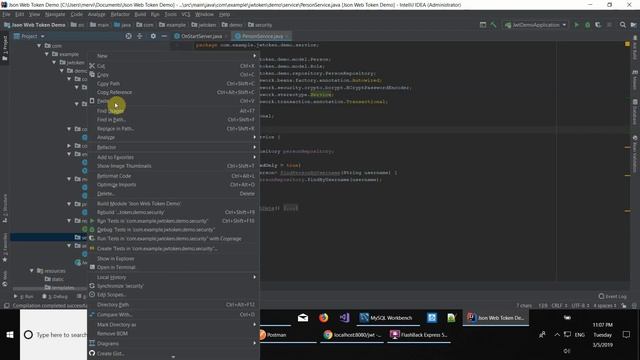This screenshot has height=360, width=640.
Task: Open the Mail app in taskbar
Action: point(303,318)
